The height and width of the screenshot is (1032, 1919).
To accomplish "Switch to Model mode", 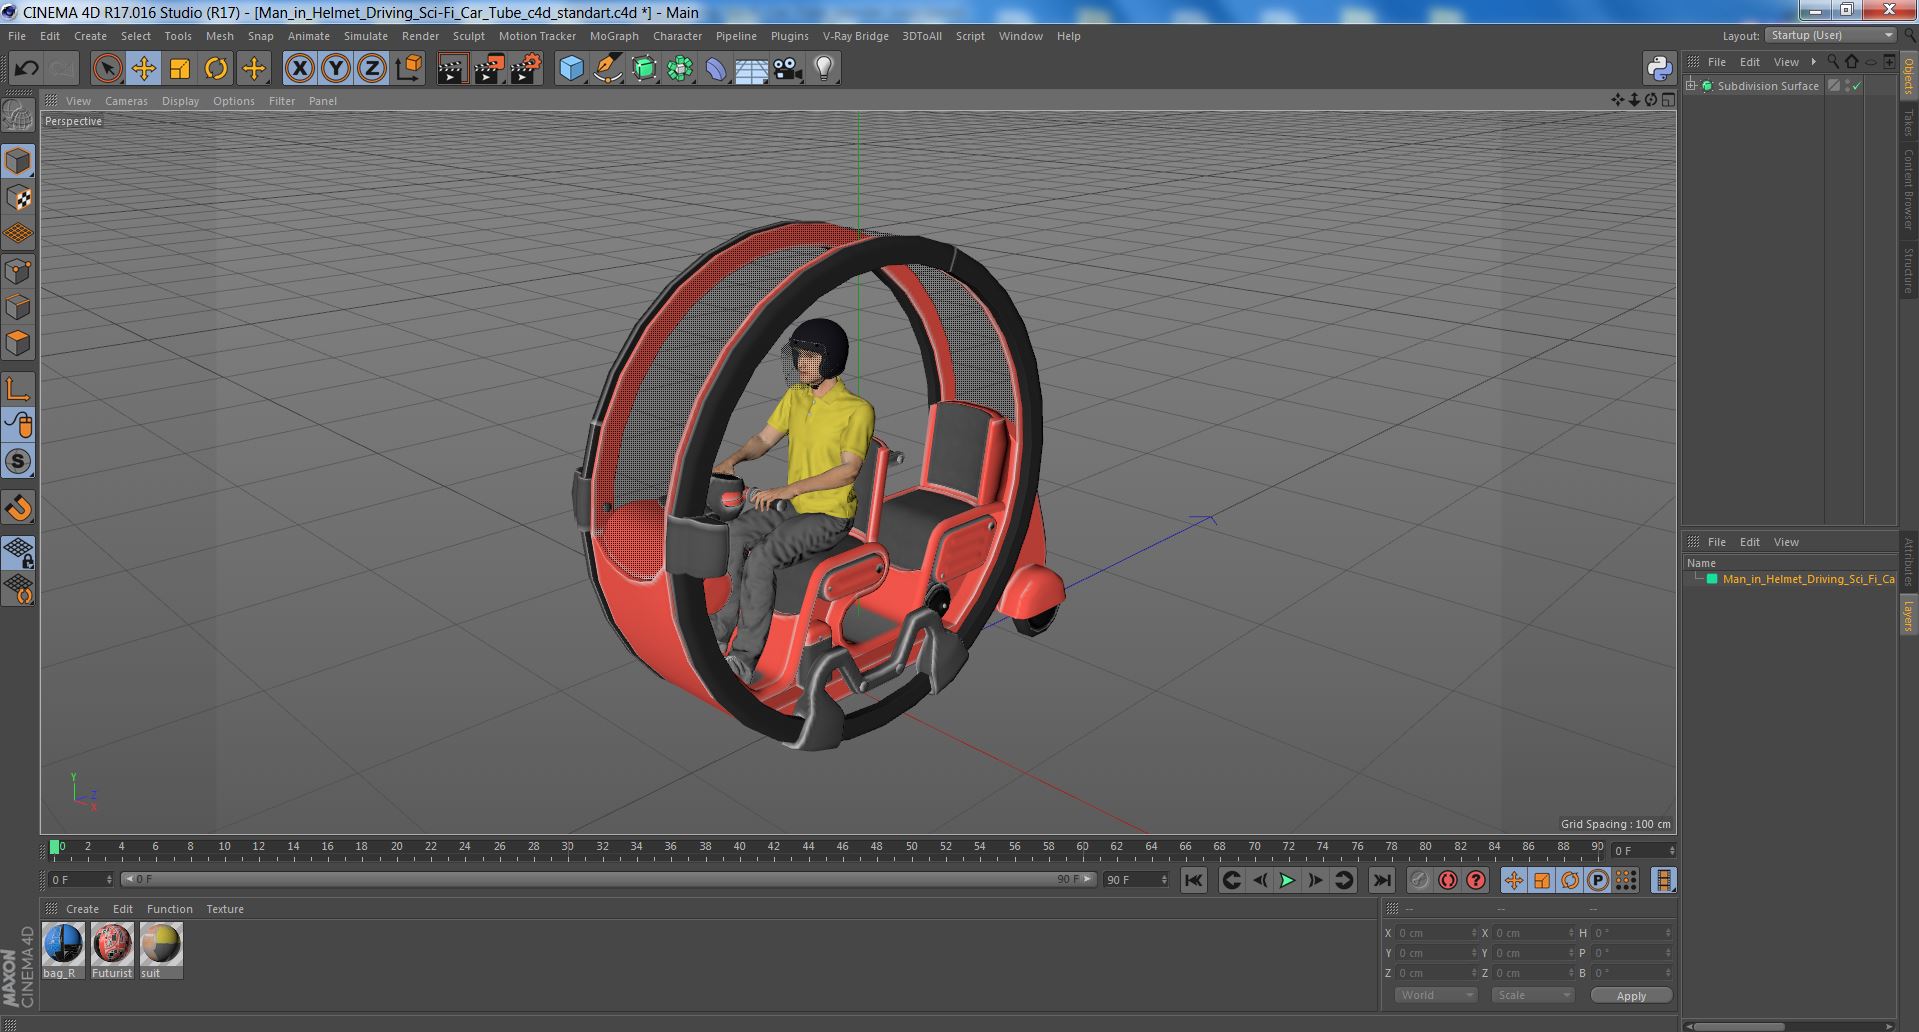I will click(18, 161).
